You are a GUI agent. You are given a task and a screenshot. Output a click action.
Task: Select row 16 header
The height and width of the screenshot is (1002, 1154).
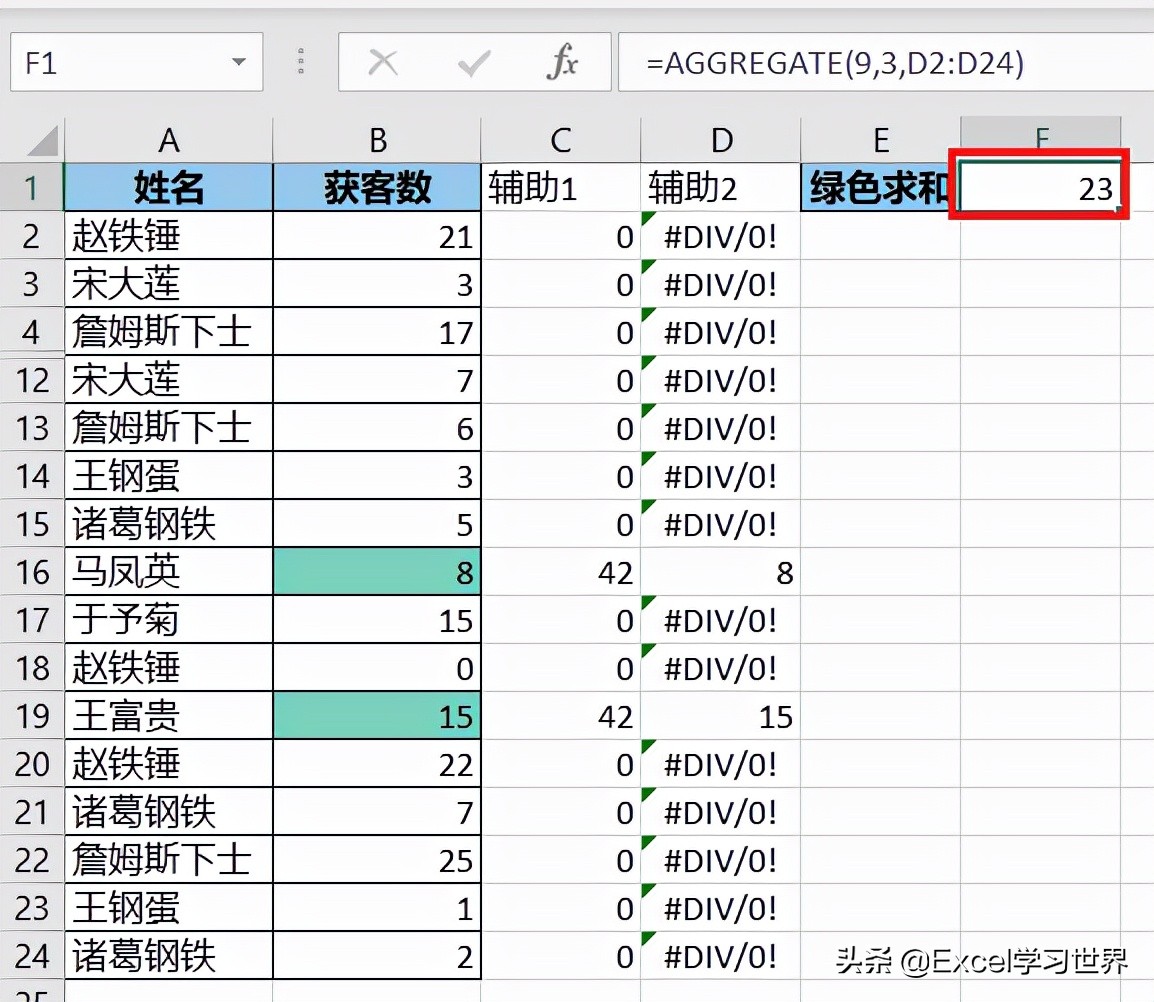click(x=32, y=572)
